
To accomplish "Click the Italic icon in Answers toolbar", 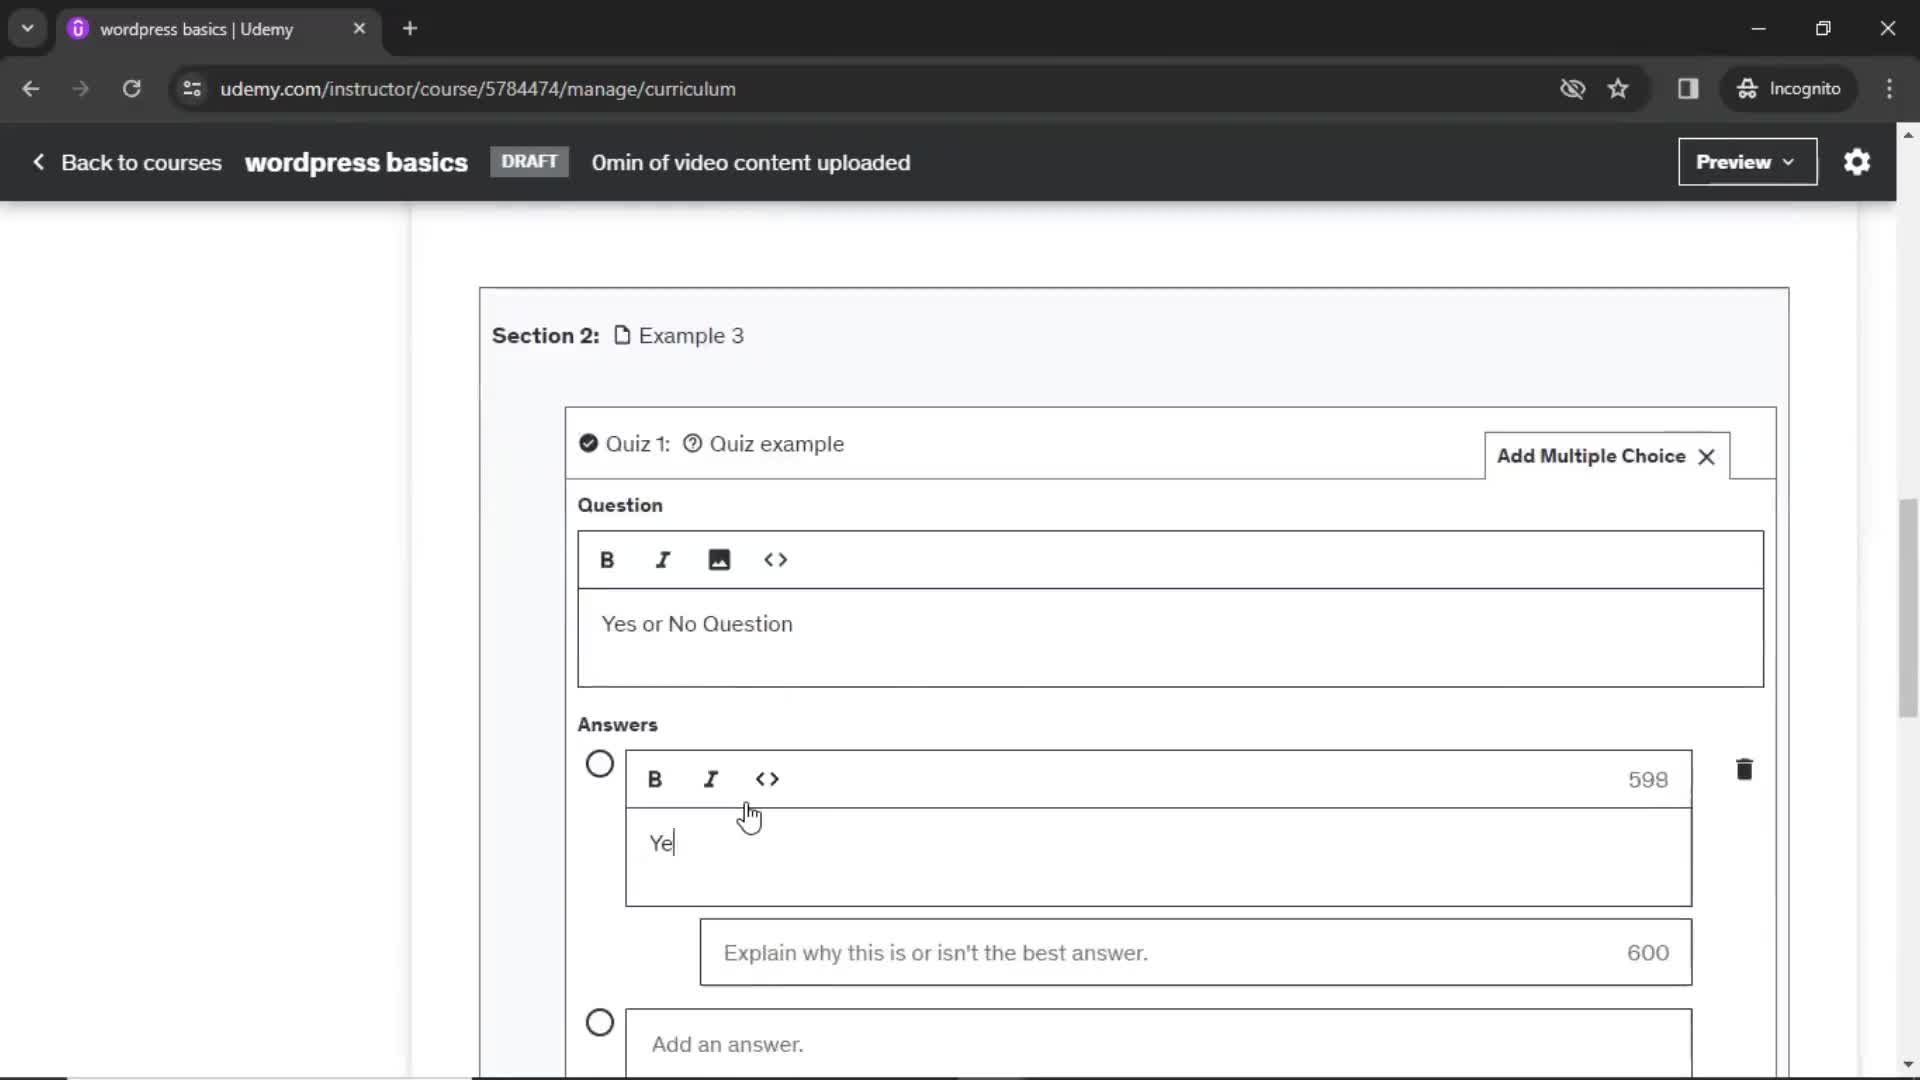I will (711, 779).
